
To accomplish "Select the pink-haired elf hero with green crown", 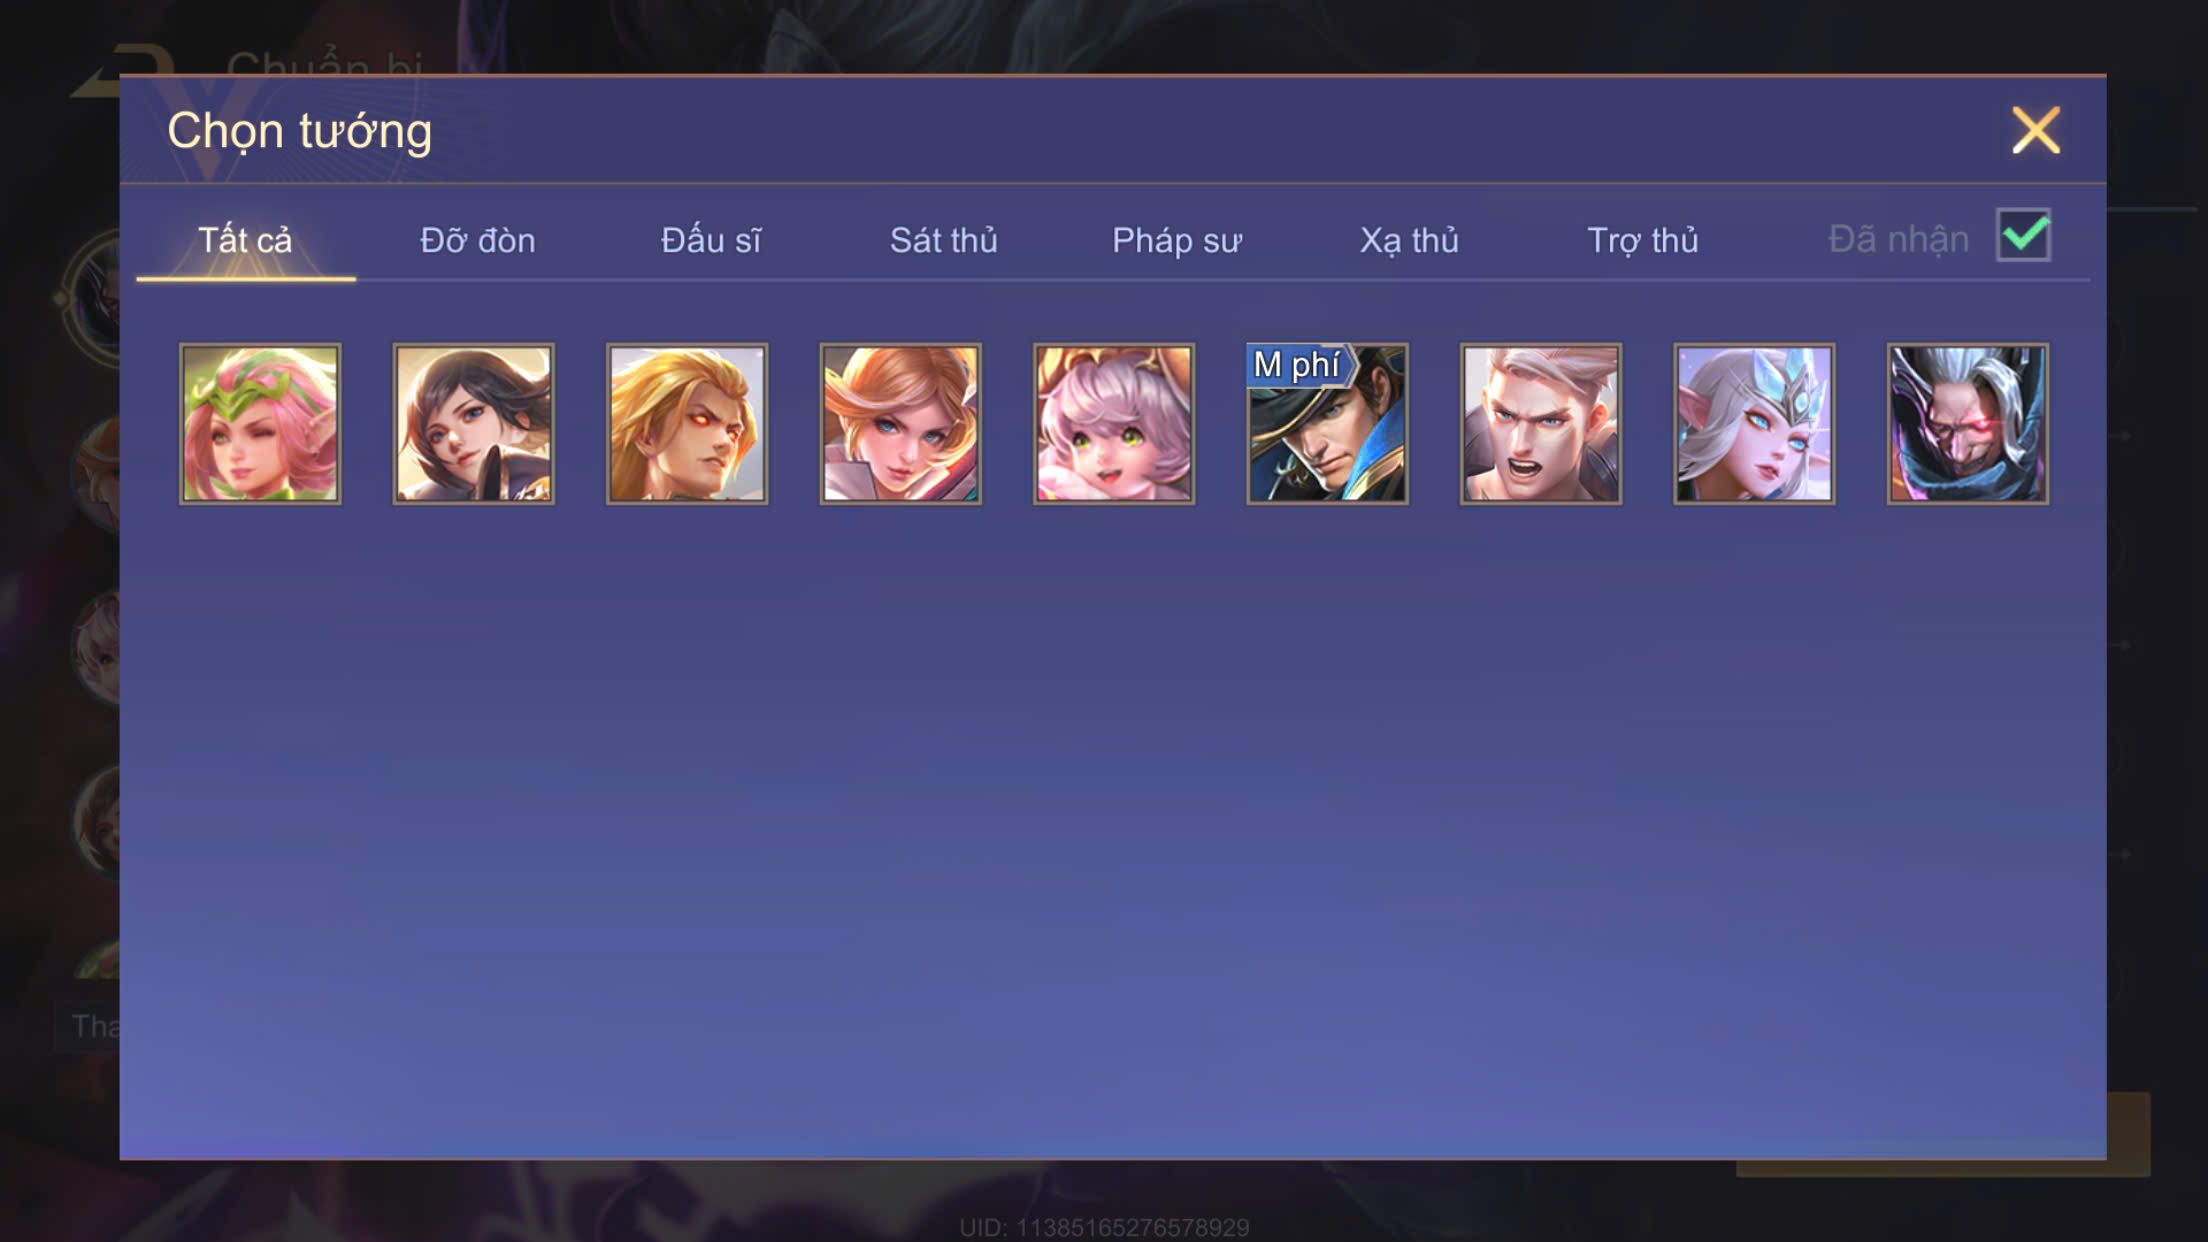I will (260, 423).
